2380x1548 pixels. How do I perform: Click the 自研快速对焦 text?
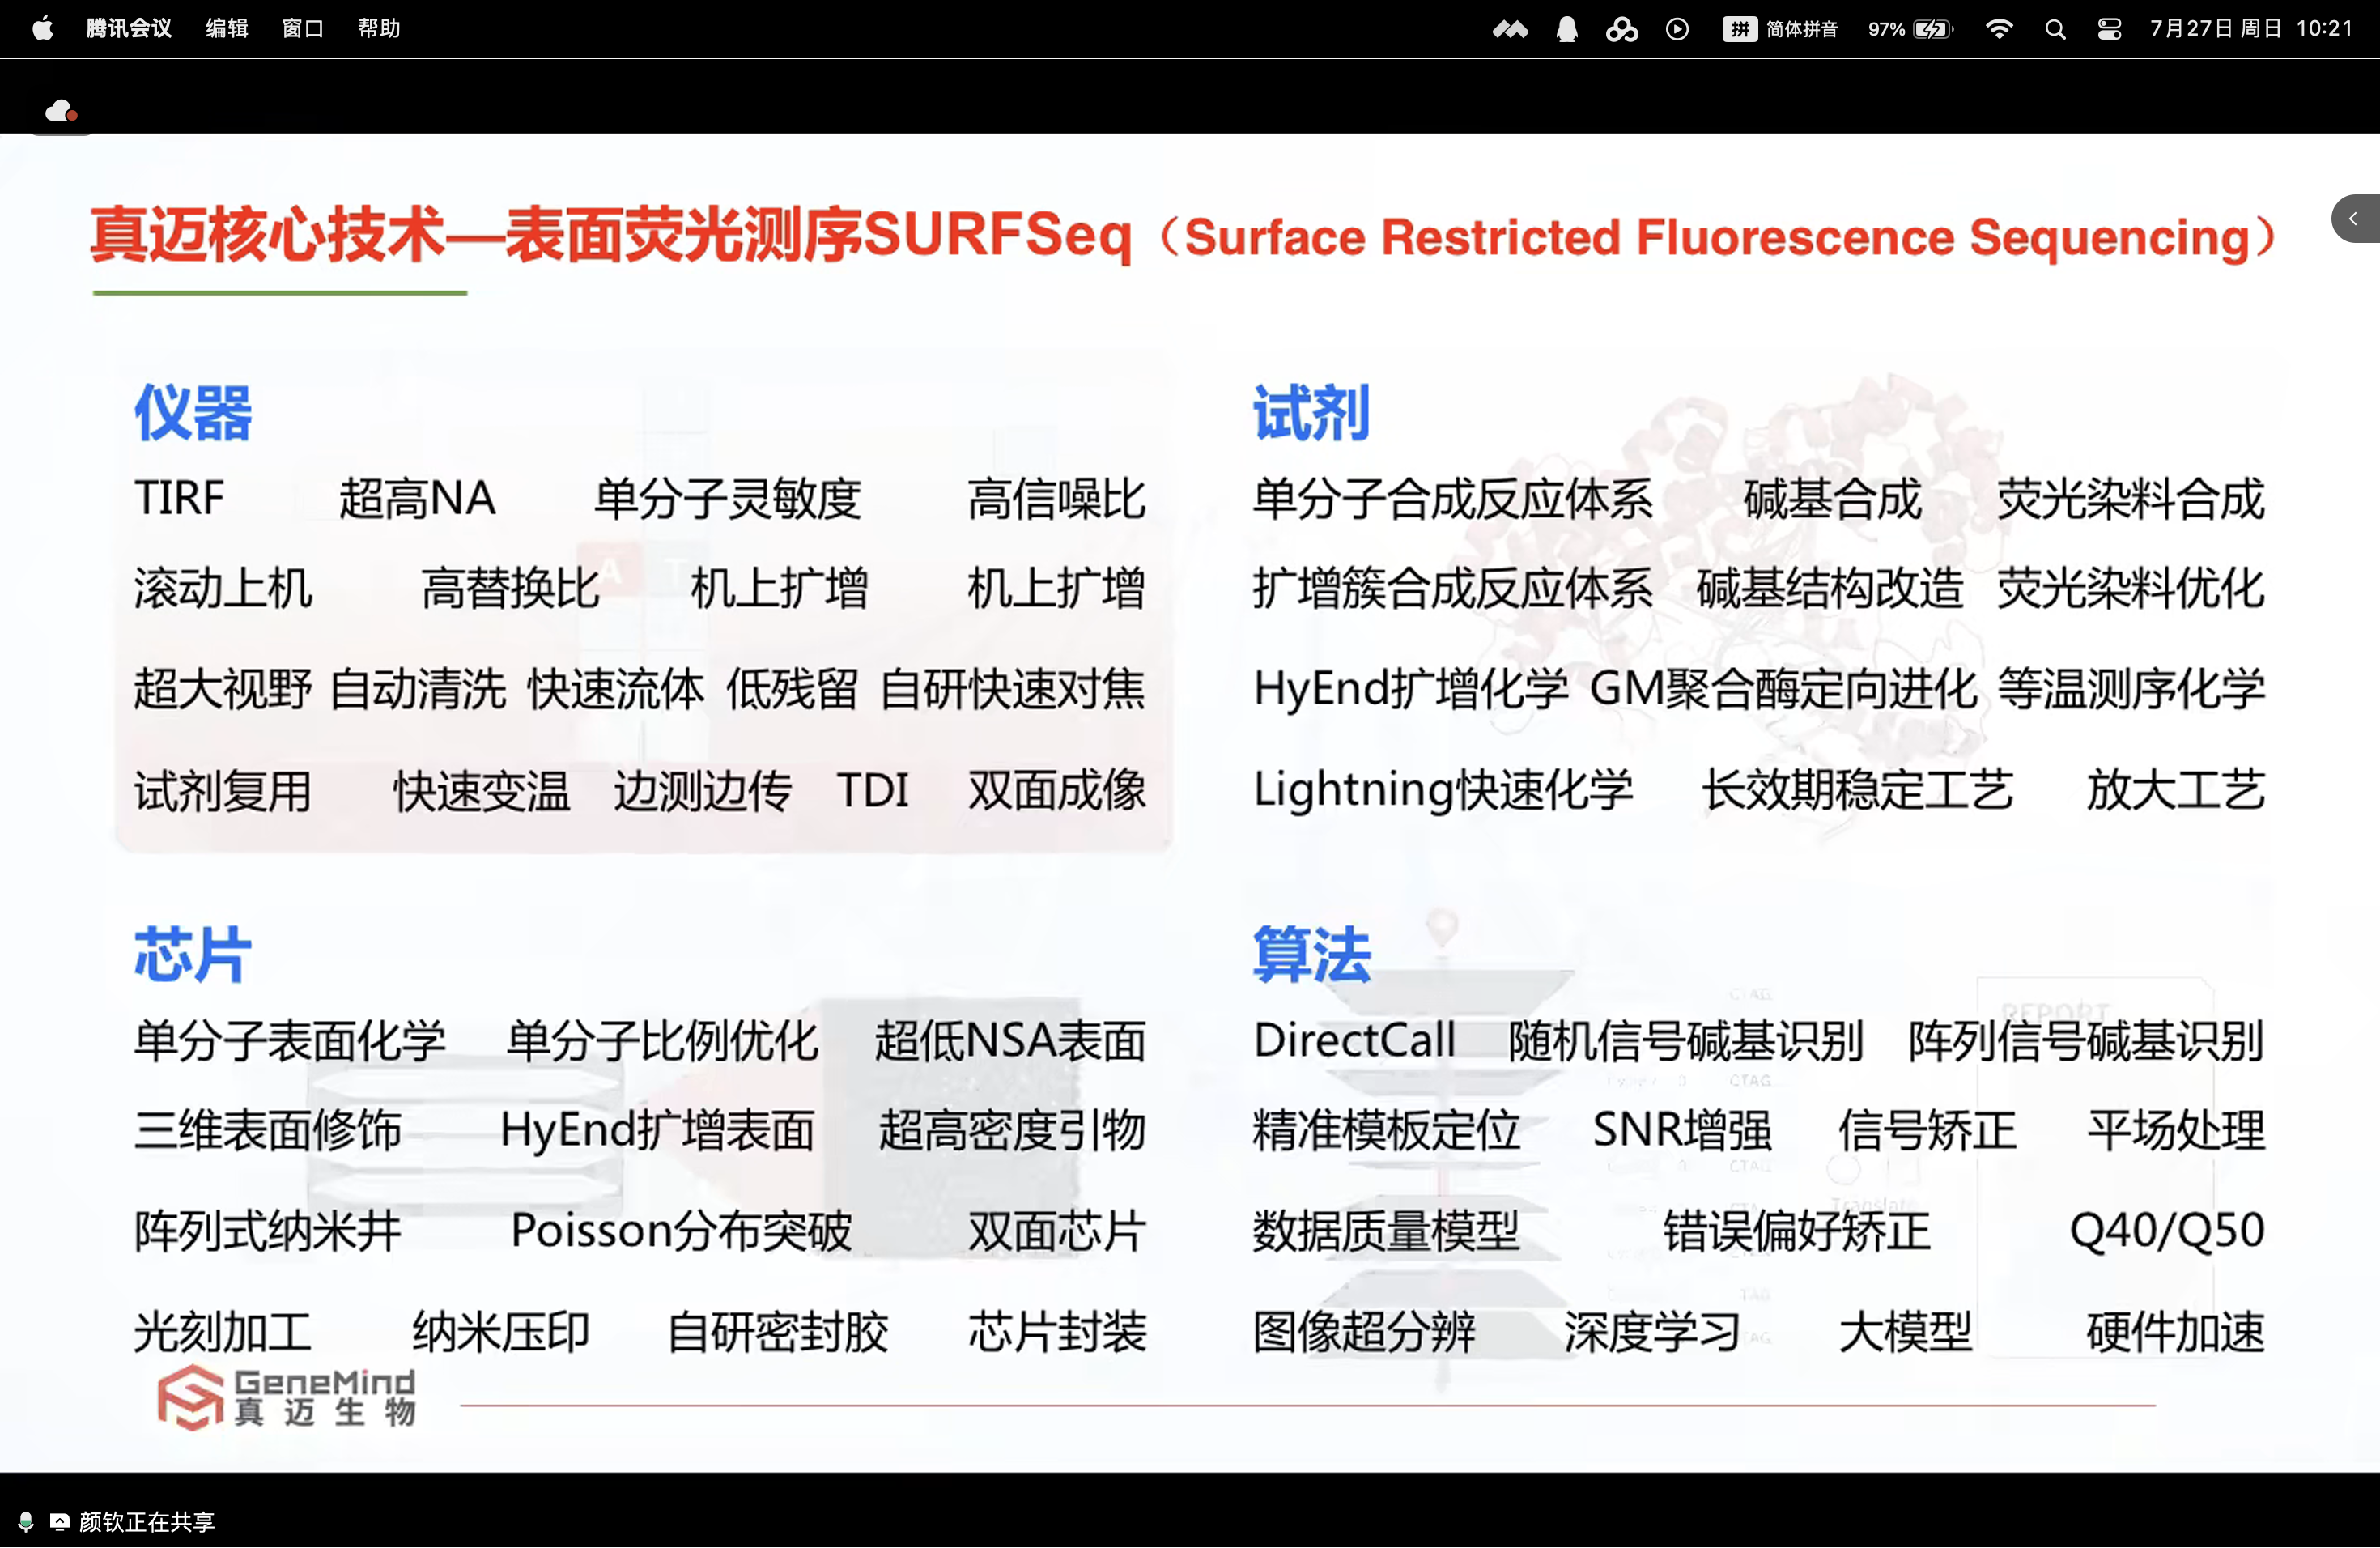(x=1013, y=689)
